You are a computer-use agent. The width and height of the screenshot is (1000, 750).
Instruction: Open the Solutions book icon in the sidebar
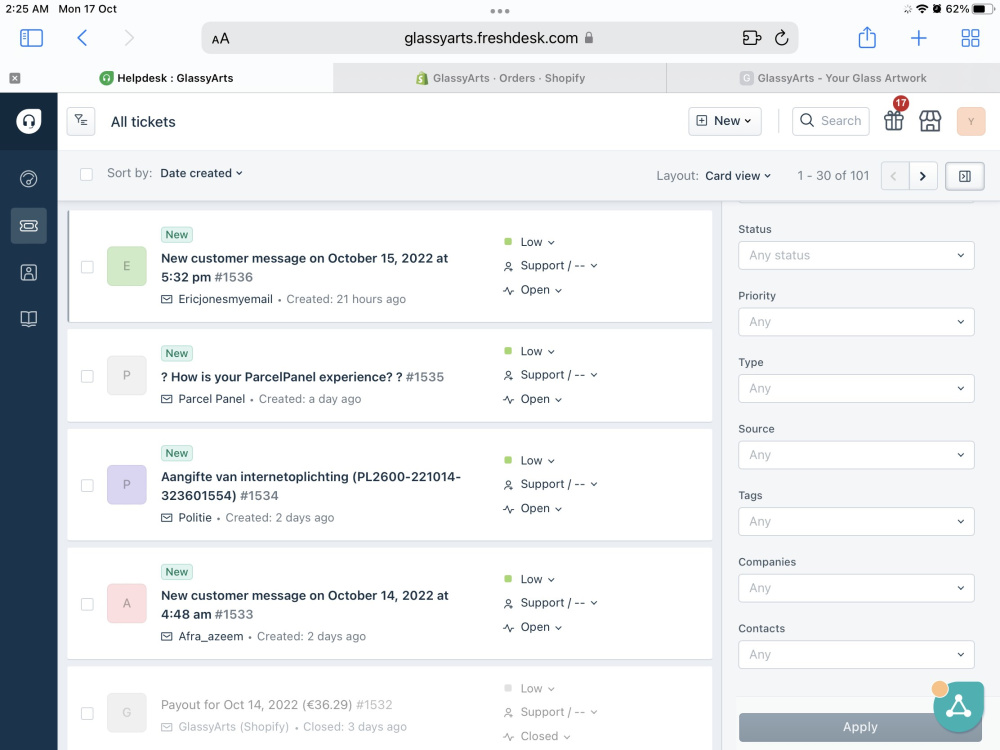click(x=29, y=318)
